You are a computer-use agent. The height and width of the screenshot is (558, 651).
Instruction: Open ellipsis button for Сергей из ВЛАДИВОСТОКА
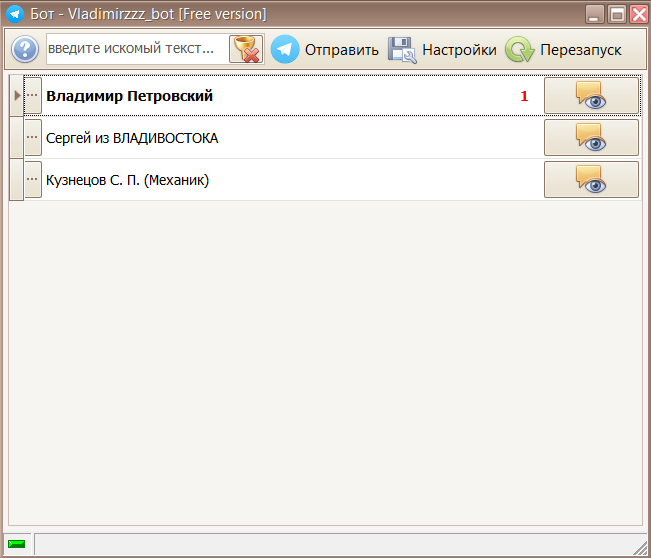click(x=32, y=137)
